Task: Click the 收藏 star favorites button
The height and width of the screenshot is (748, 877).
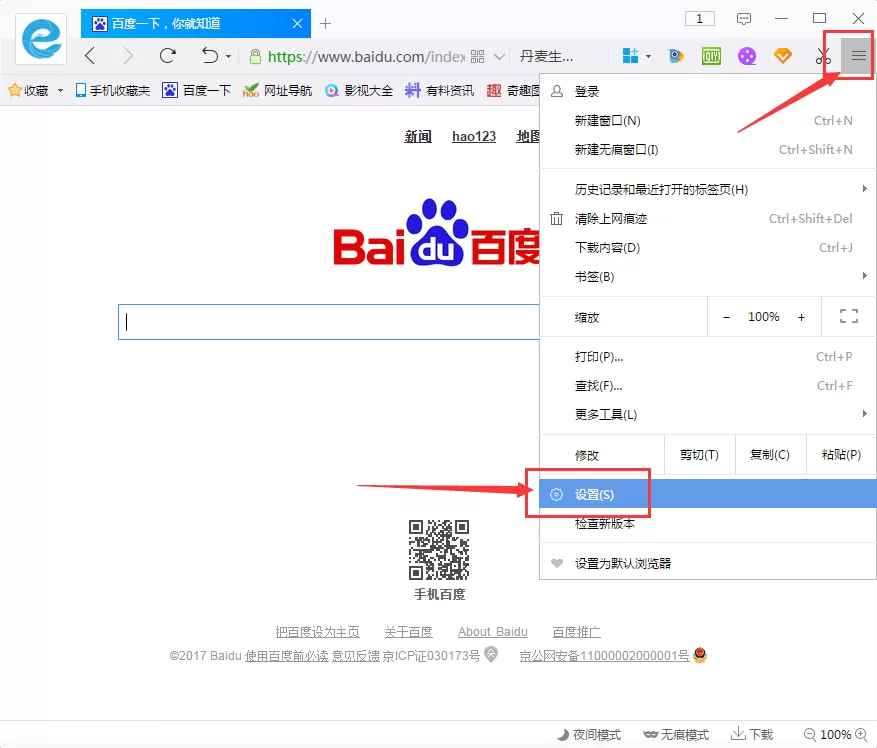Action: (29, 90)
